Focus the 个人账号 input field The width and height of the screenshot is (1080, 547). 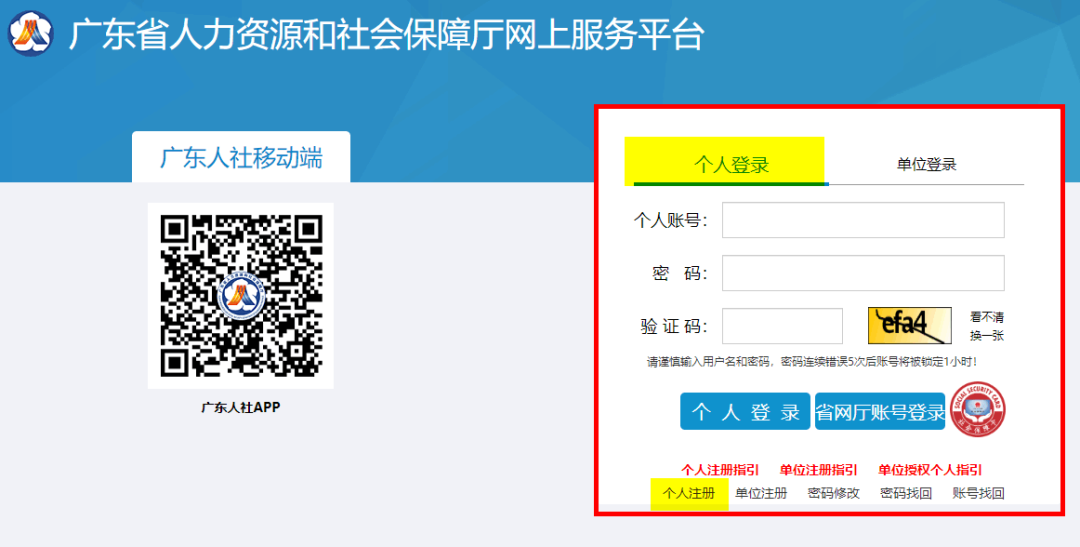[x=863, y=220]
